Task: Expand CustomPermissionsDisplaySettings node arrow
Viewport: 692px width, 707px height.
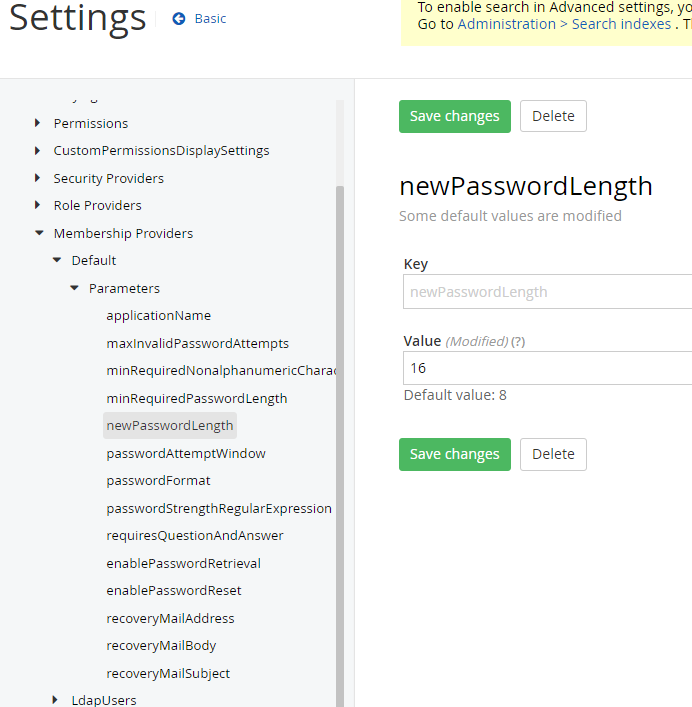Action: coord(37,150)
